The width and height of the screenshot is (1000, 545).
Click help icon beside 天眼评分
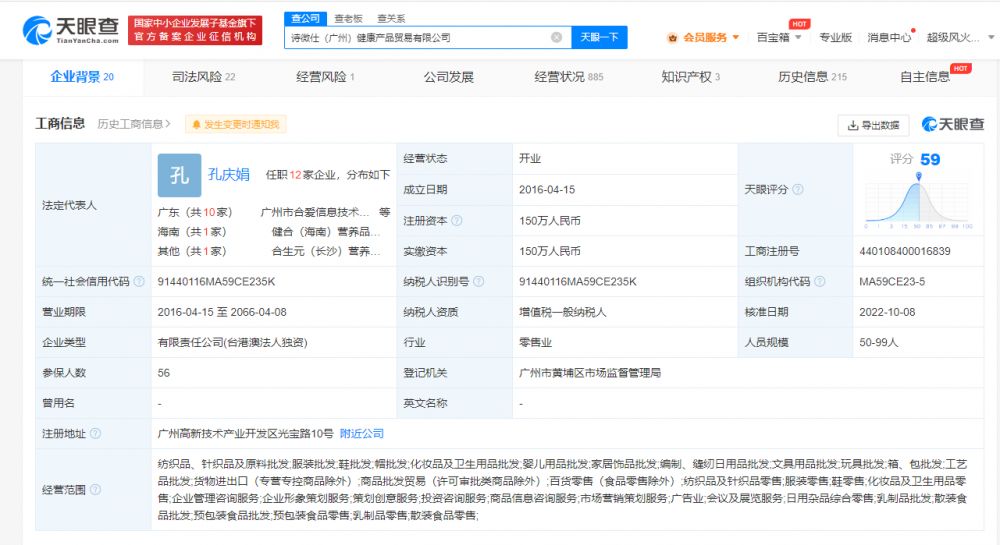click(x=797, y=189)
